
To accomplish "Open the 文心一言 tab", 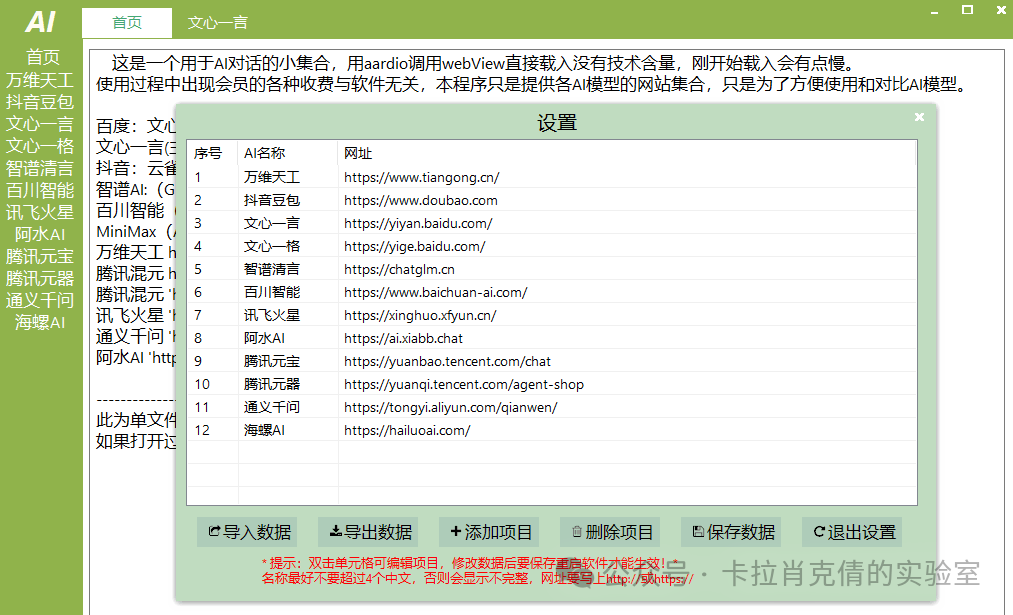I will pyautogui.click(x=217, y=22).
